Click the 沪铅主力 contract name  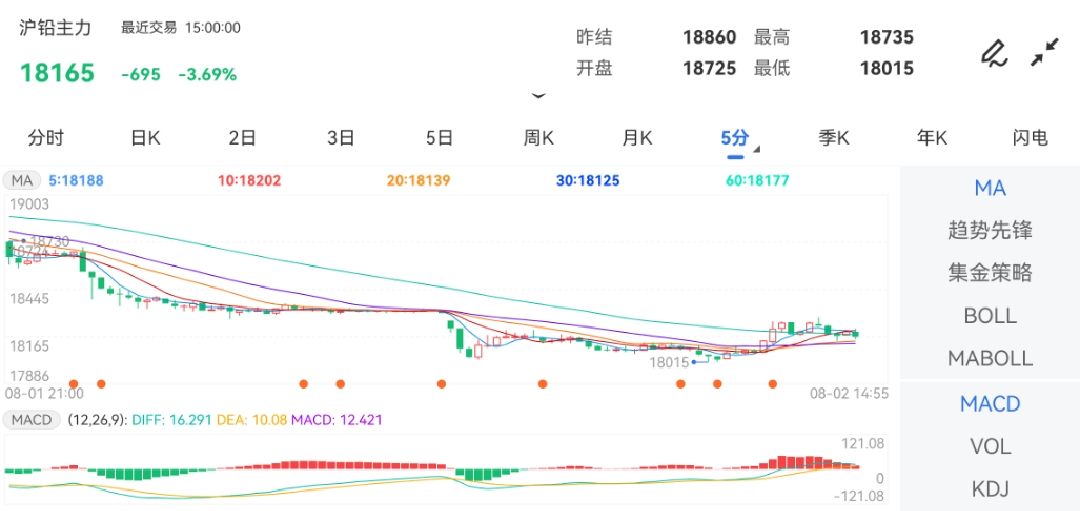55,28
